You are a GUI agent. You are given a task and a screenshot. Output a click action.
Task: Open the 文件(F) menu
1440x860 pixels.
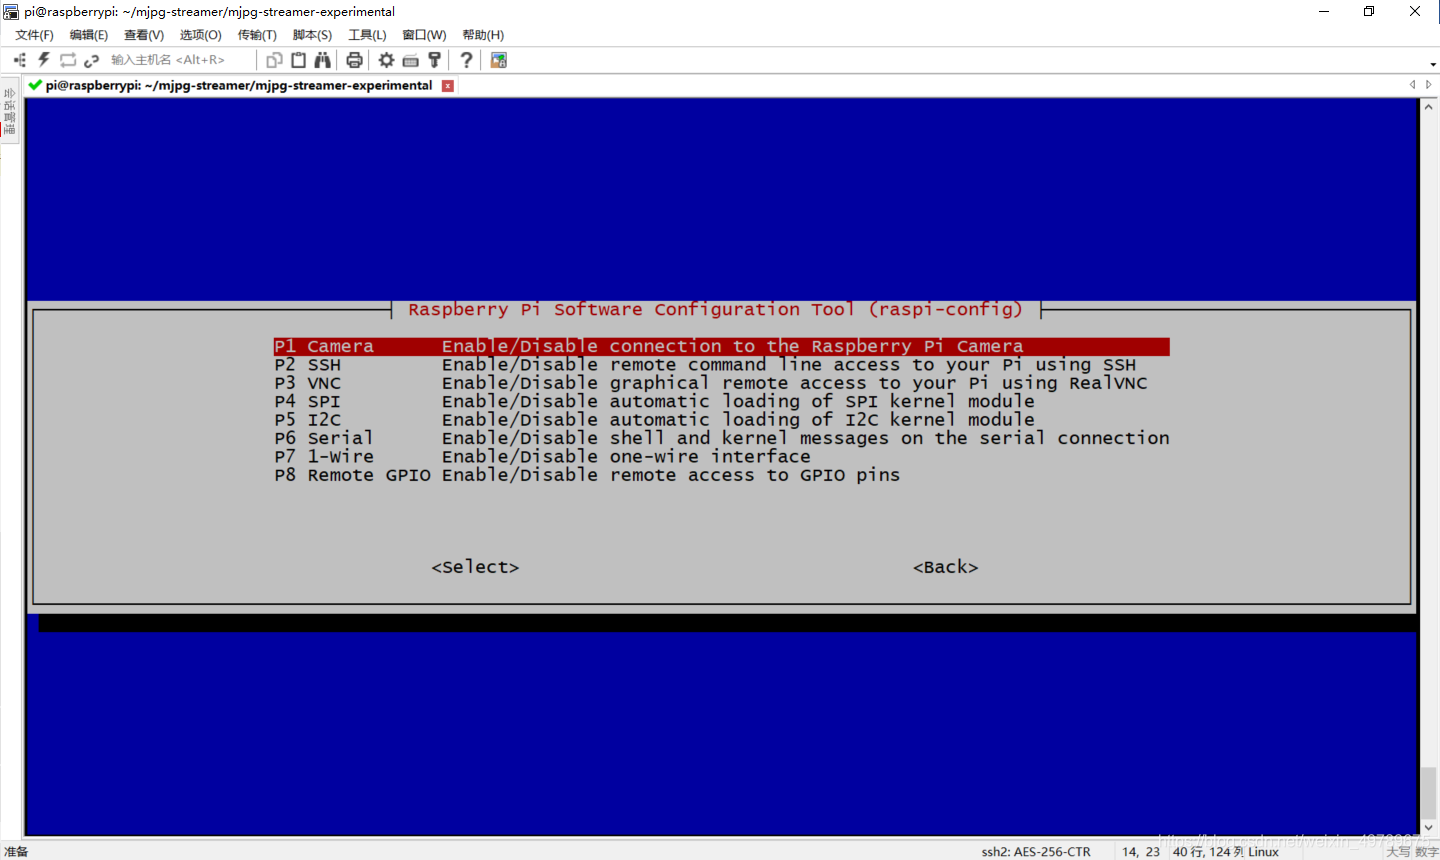(34, 35)
